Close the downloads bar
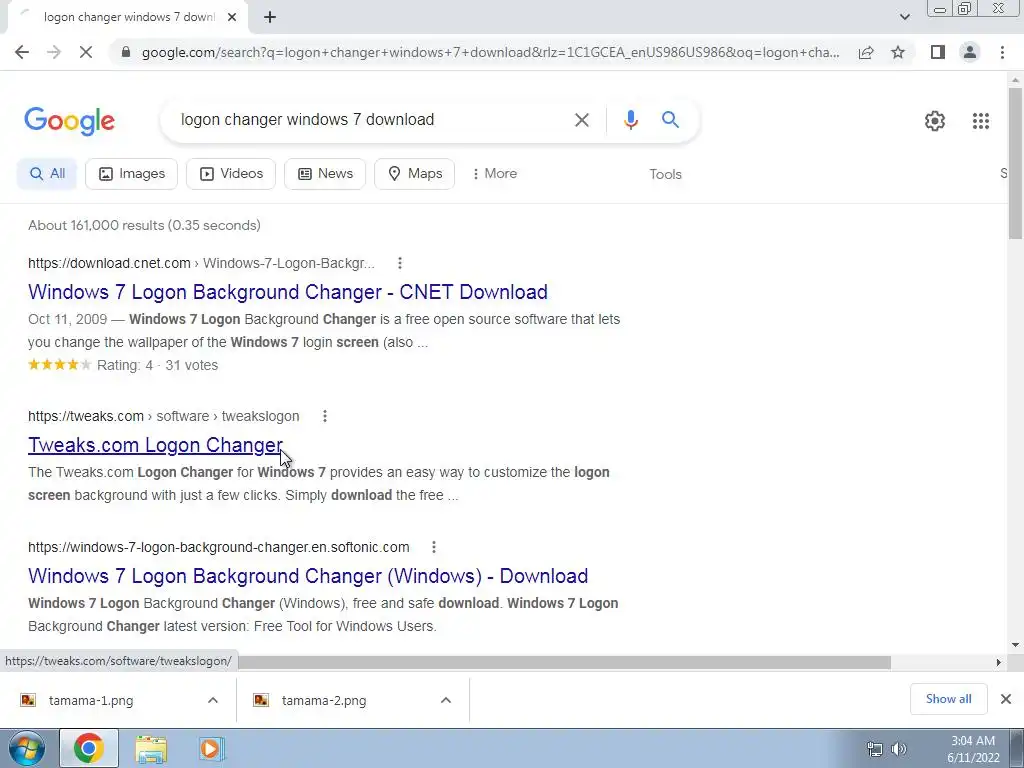This screenshot has height=768, width=1024. pos(1006,699)
